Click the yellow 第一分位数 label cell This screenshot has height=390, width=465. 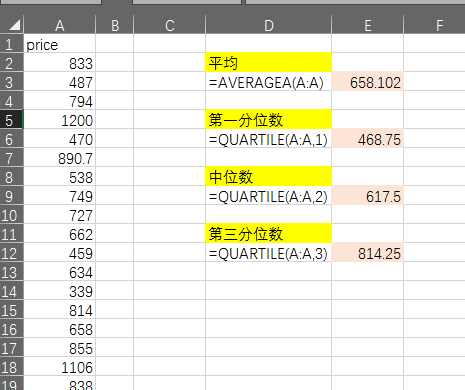(269, 119)
